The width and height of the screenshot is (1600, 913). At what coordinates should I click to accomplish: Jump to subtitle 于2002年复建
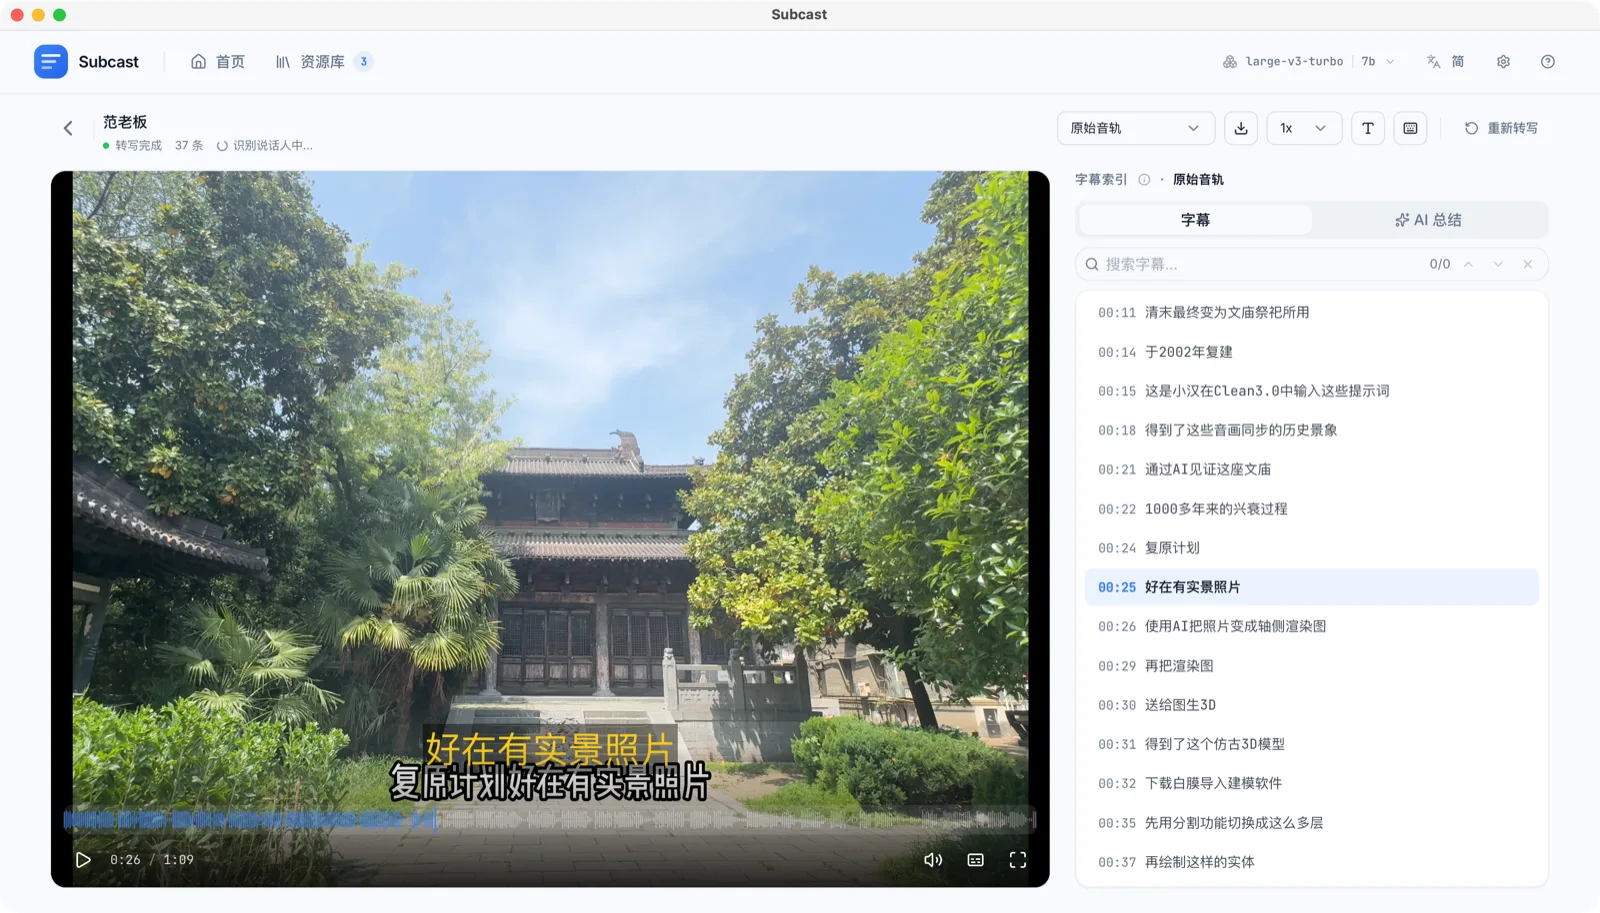(x=1311, y=352)
